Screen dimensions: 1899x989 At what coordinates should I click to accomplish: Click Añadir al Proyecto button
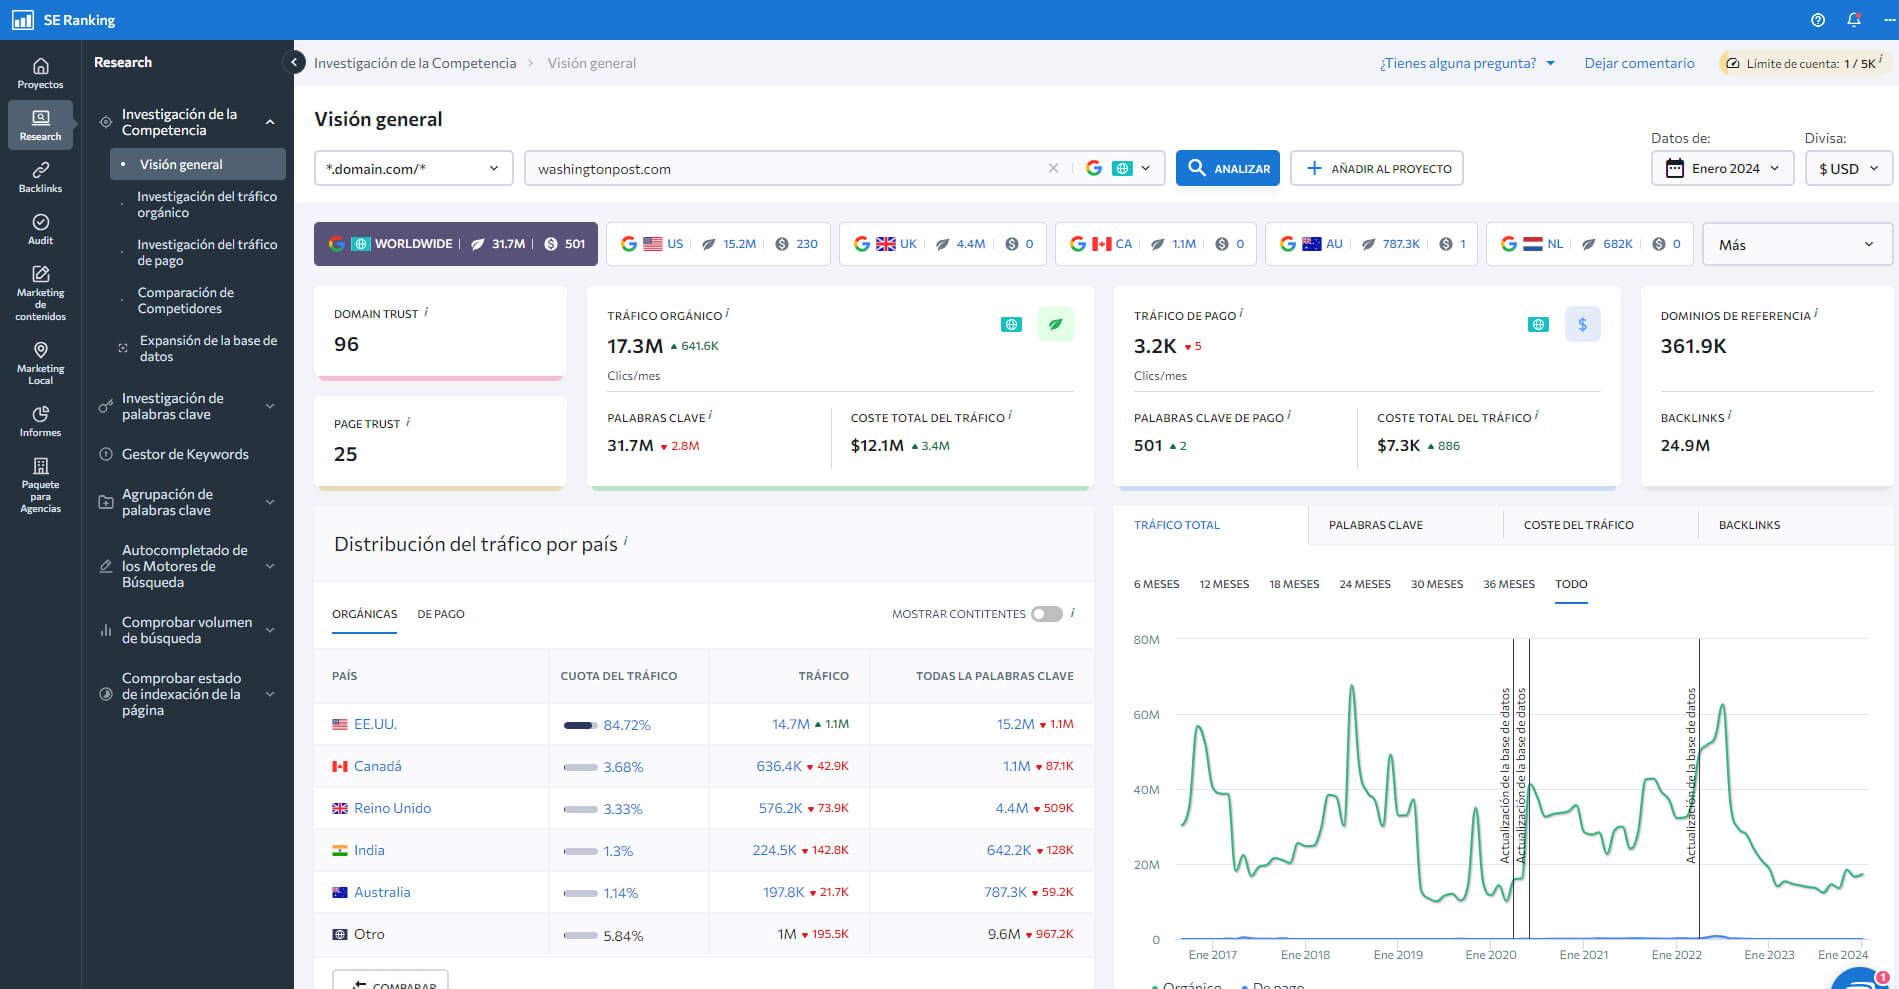(x=1377, y=168)
